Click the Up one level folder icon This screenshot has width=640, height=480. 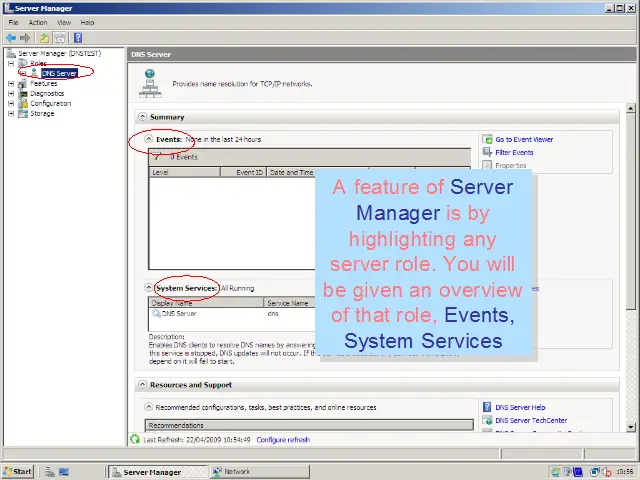click(44, 38)
